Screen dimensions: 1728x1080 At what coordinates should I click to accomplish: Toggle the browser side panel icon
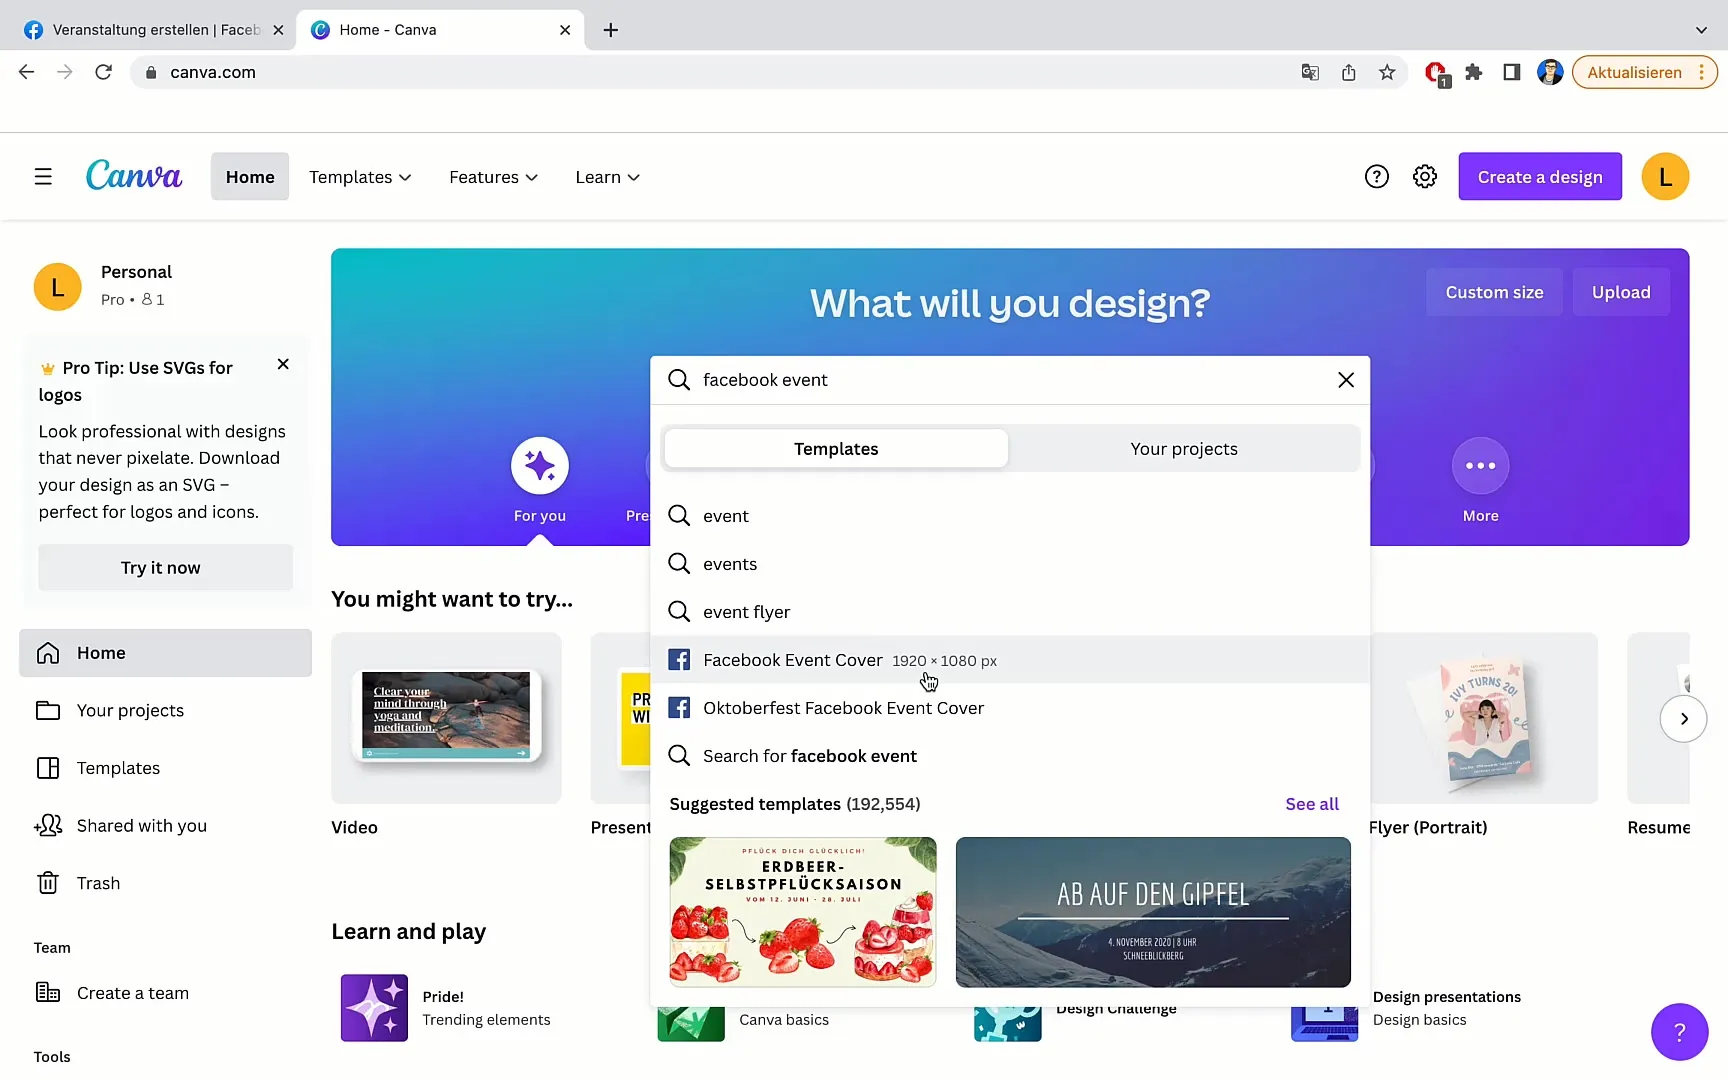(1512, 72)
